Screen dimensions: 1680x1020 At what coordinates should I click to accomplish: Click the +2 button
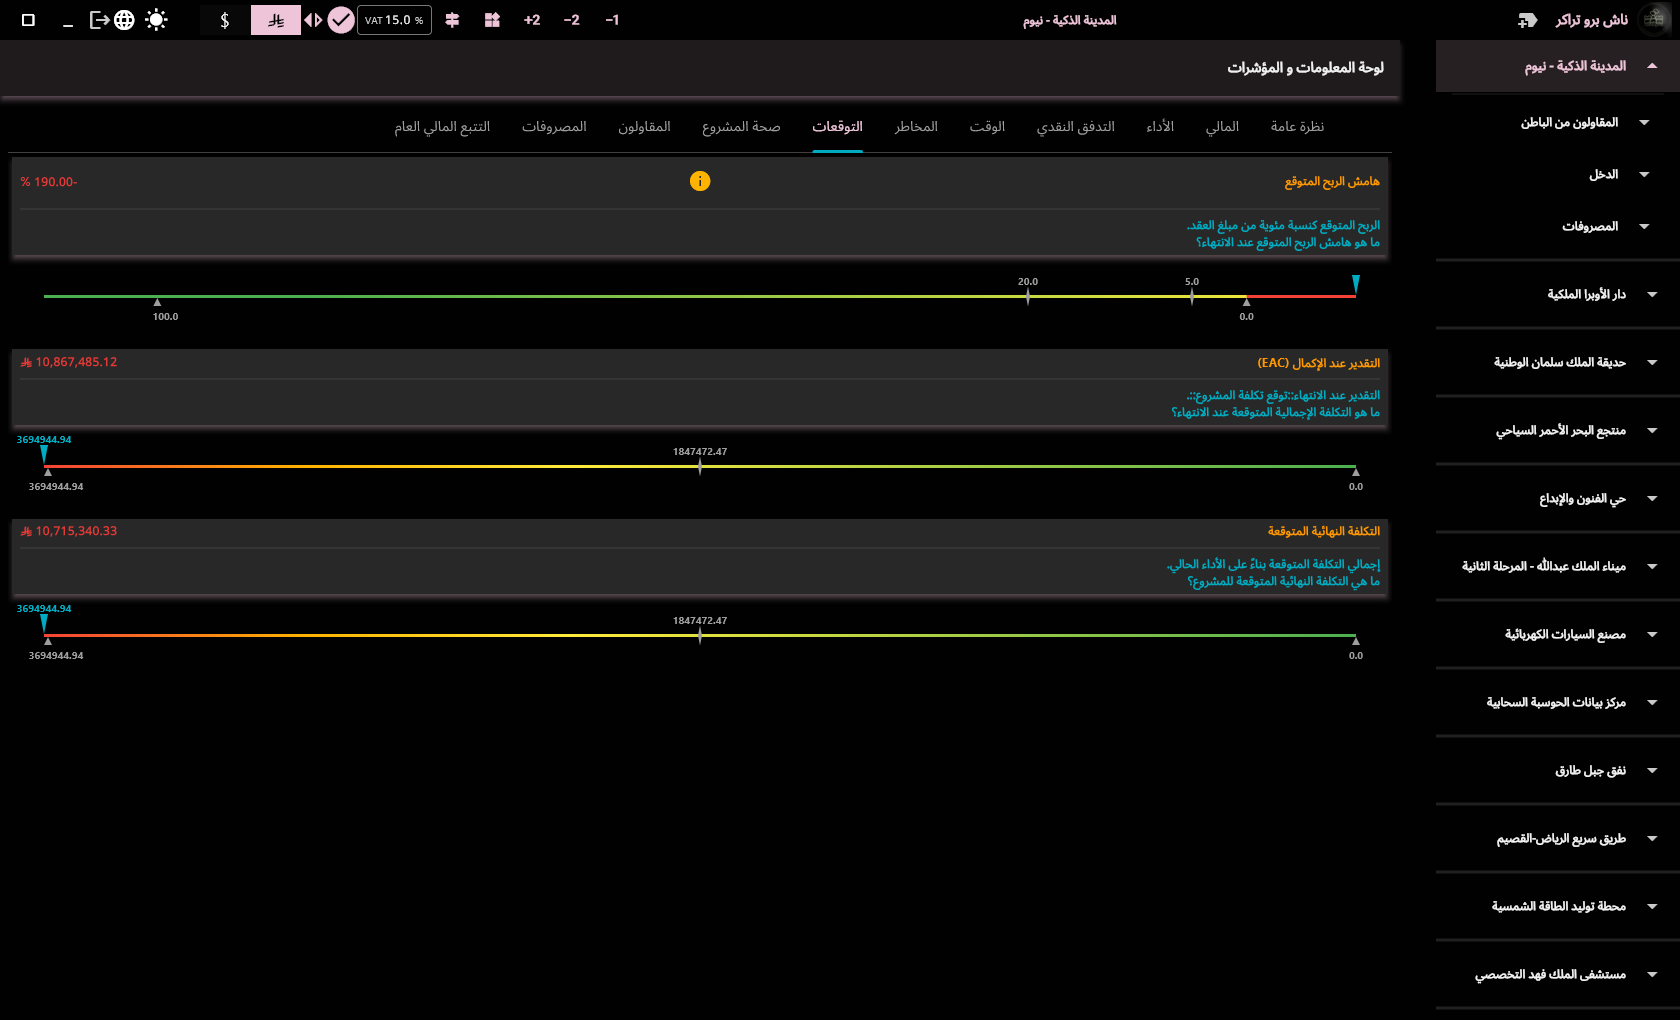coord(532,20)
